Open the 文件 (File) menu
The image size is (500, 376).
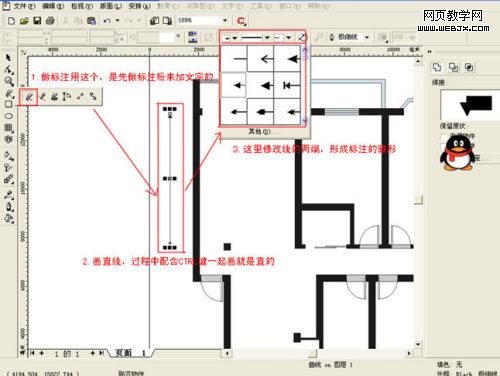[x=25, y=6]
